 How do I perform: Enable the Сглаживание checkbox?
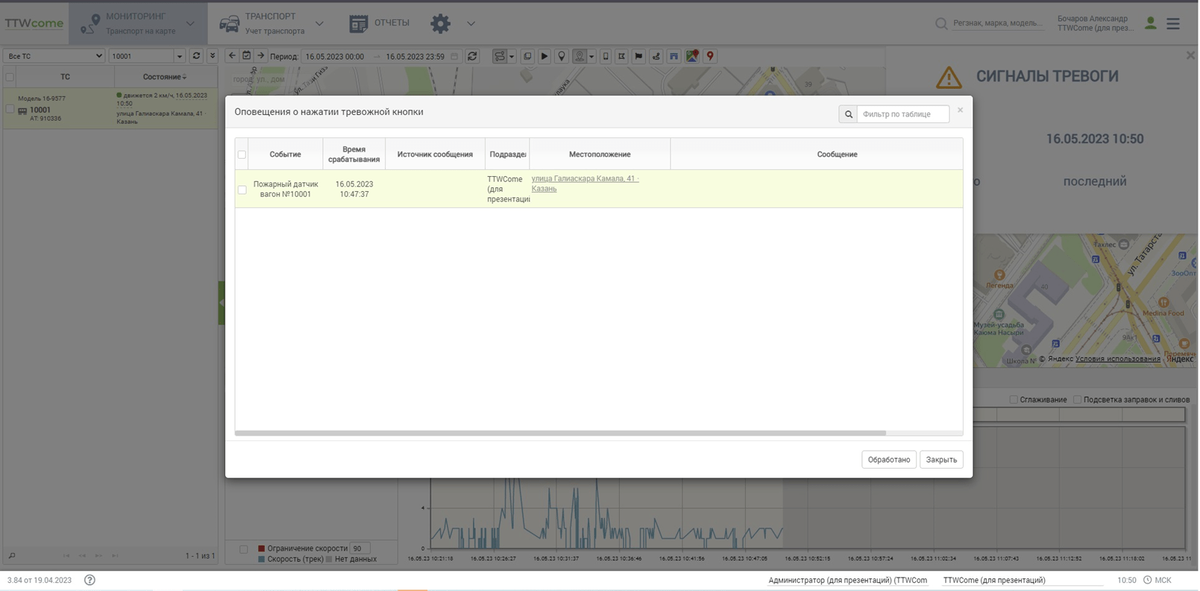pos(1013,400)
